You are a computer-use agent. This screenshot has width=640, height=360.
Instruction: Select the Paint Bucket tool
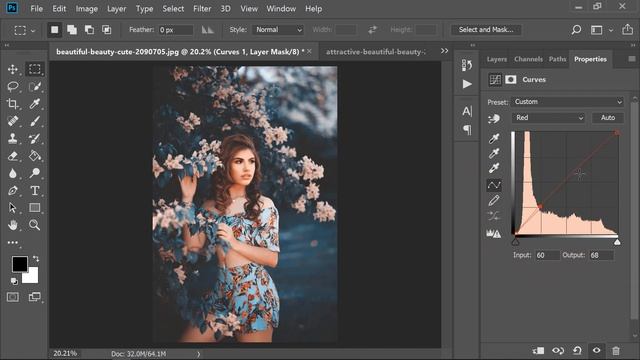pos(35,156)
